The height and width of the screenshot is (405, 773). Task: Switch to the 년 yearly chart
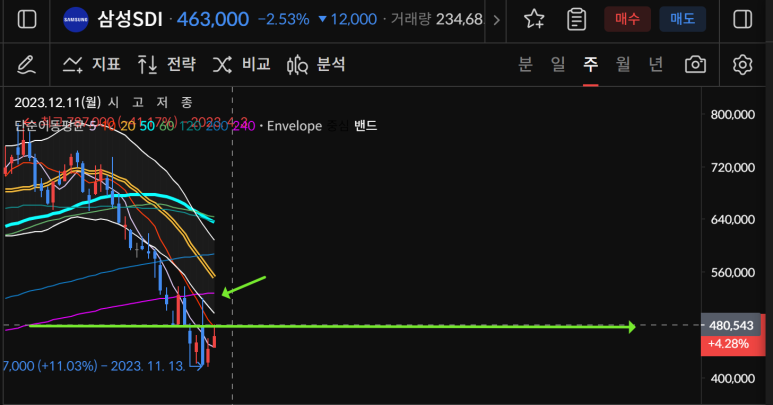[x=656, y=64]
